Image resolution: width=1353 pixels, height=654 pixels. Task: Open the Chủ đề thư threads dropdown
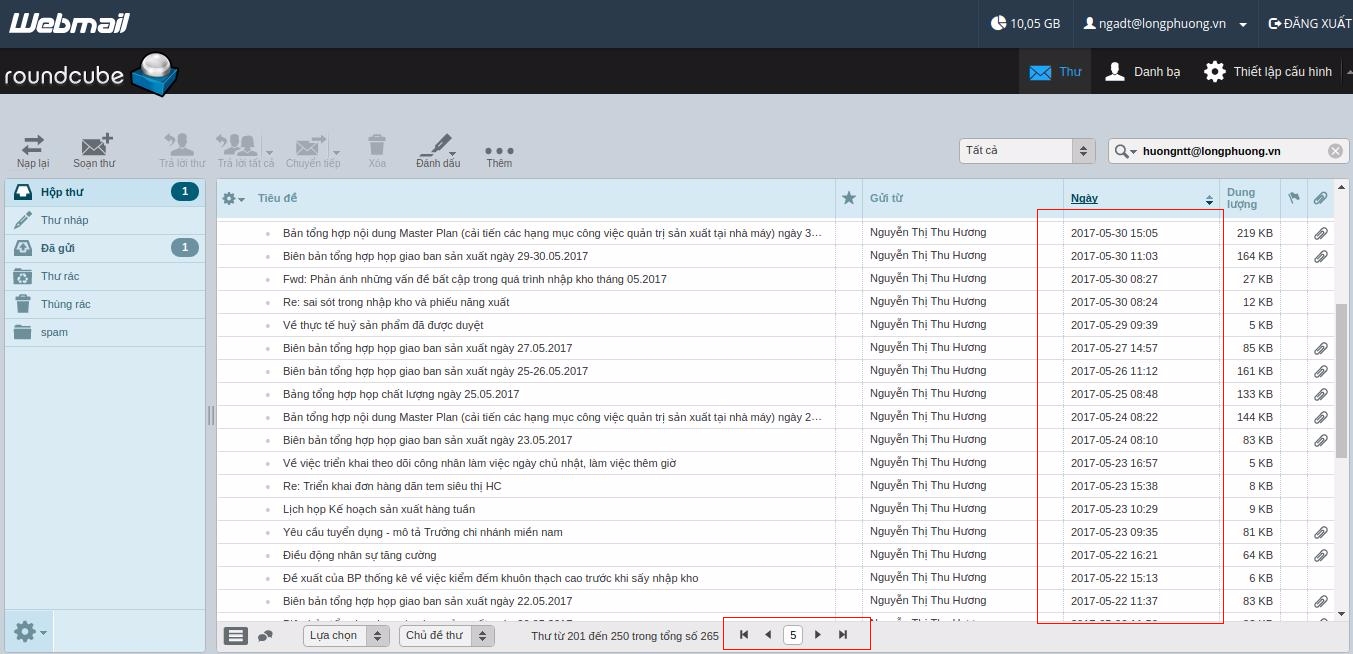[446, 636]
